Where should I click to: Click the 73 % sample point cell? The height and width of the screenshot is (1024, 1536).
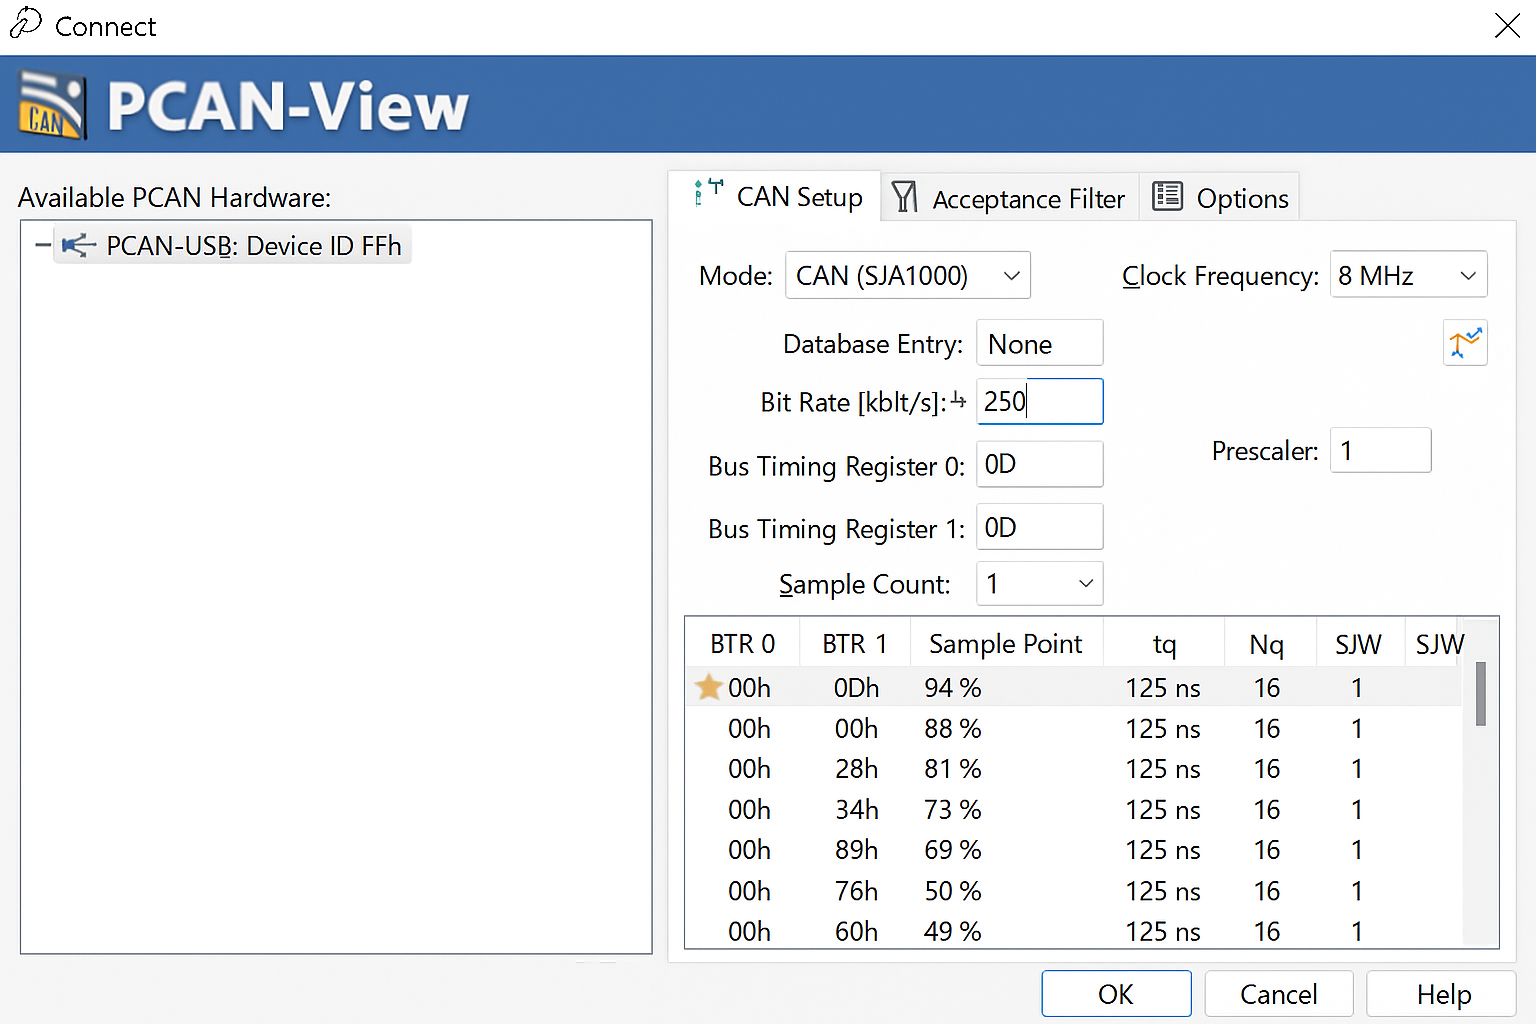tap(953, 809)
